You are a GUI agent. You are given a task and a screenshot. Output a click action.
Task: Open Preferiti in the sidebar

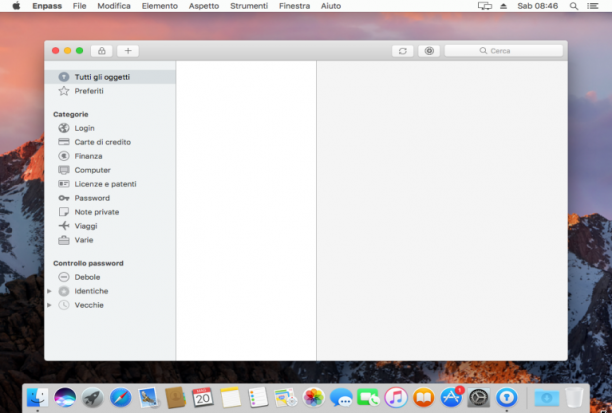click(x=110, y=91)
